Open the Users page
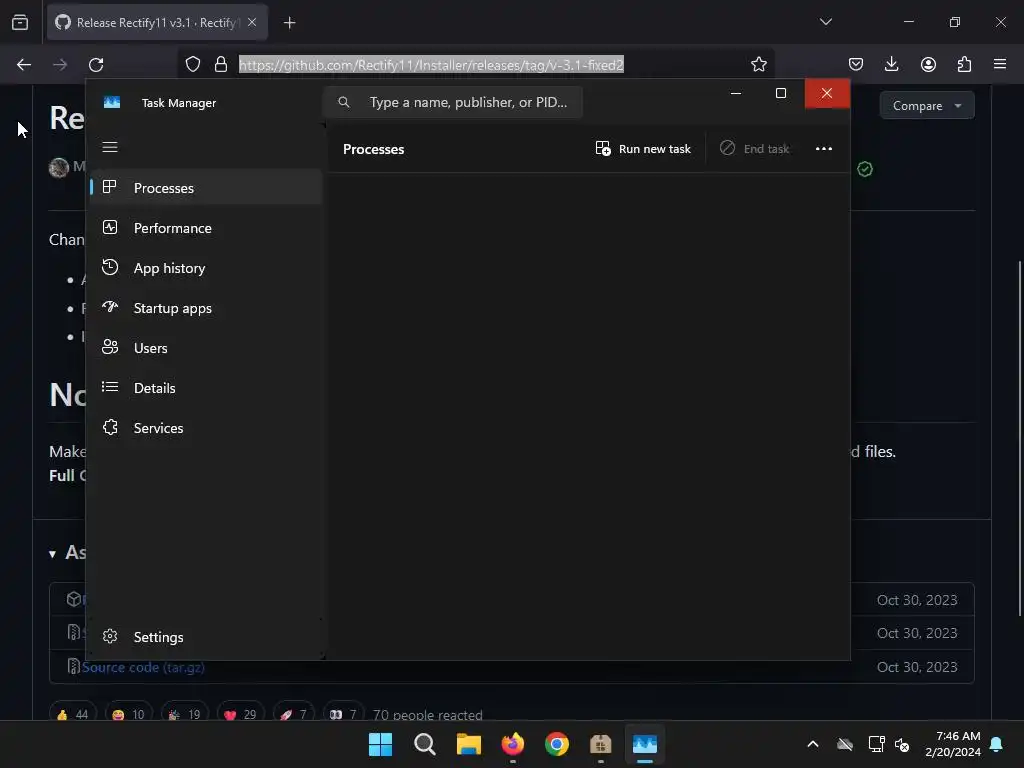The image size is (1024, 768). [x=205, y=347]
